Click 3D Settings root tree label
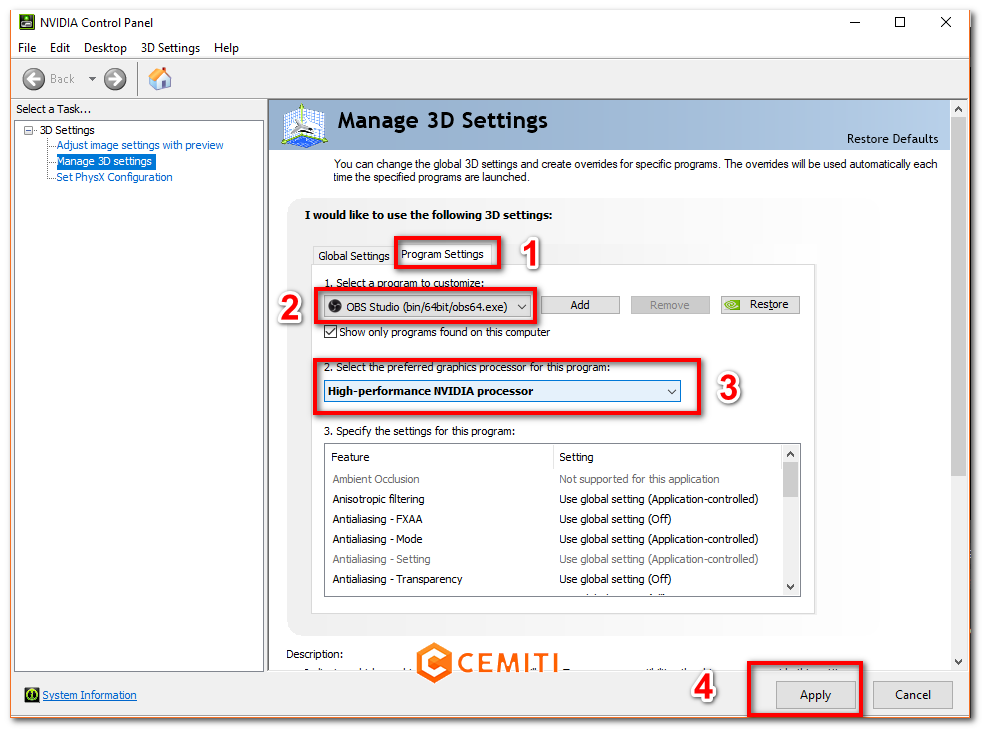This screenshot has width=982, height=729. pyautogui.click(x=67, y=130)
